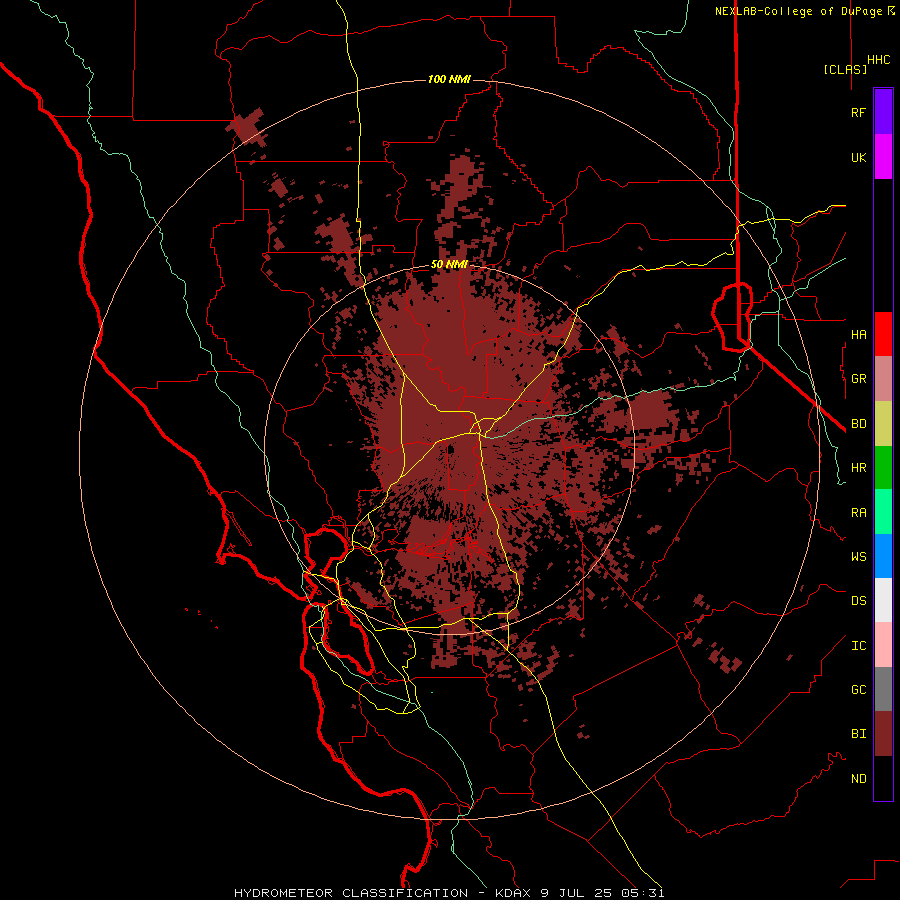Pick the HR green legend swatch
Image resolution: width=900 pixels, height=900 pixels.
click(x=883, y=468)
